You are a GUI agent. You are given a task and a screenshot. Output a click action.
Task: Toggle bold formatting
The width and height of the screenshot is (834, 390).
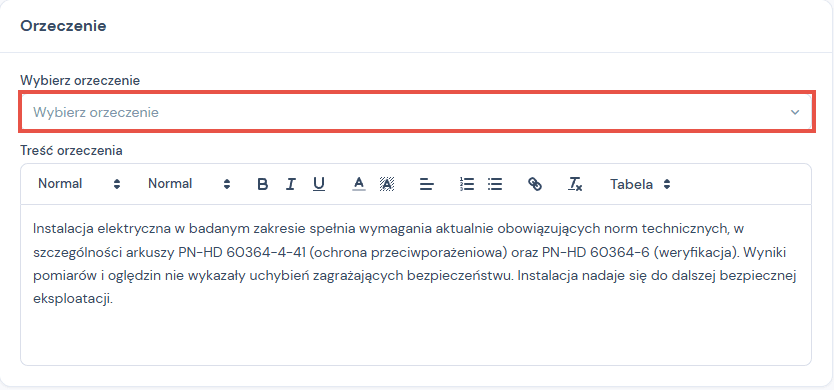click(x=262, y=184)
